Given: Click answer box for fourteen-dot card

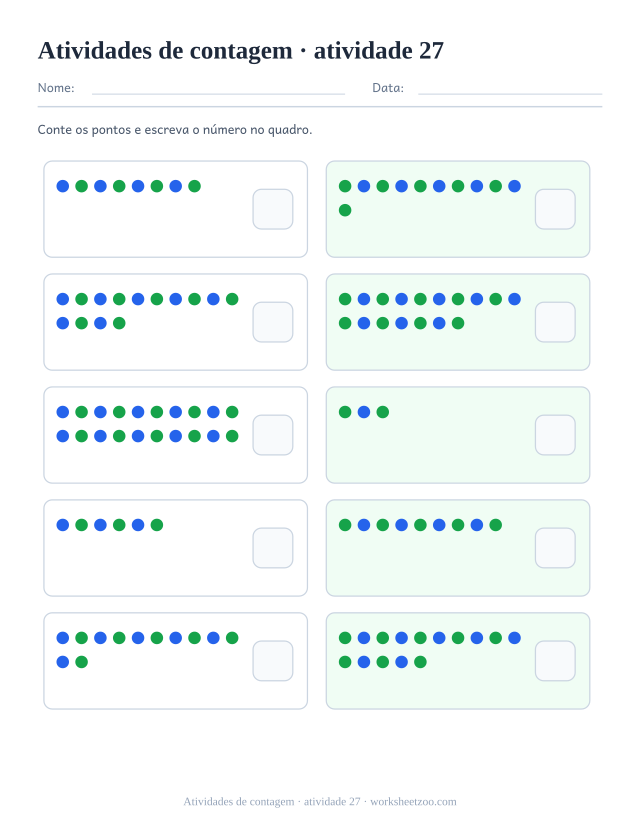Looking at the screenshot, I should [x=273, y=322].
